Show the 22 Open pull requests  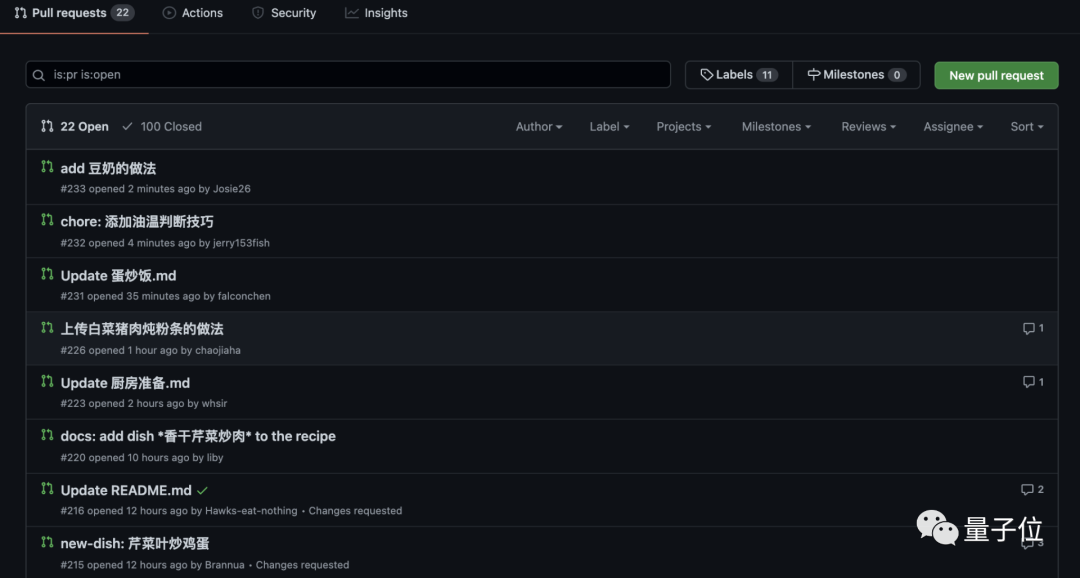click(75, 127)
